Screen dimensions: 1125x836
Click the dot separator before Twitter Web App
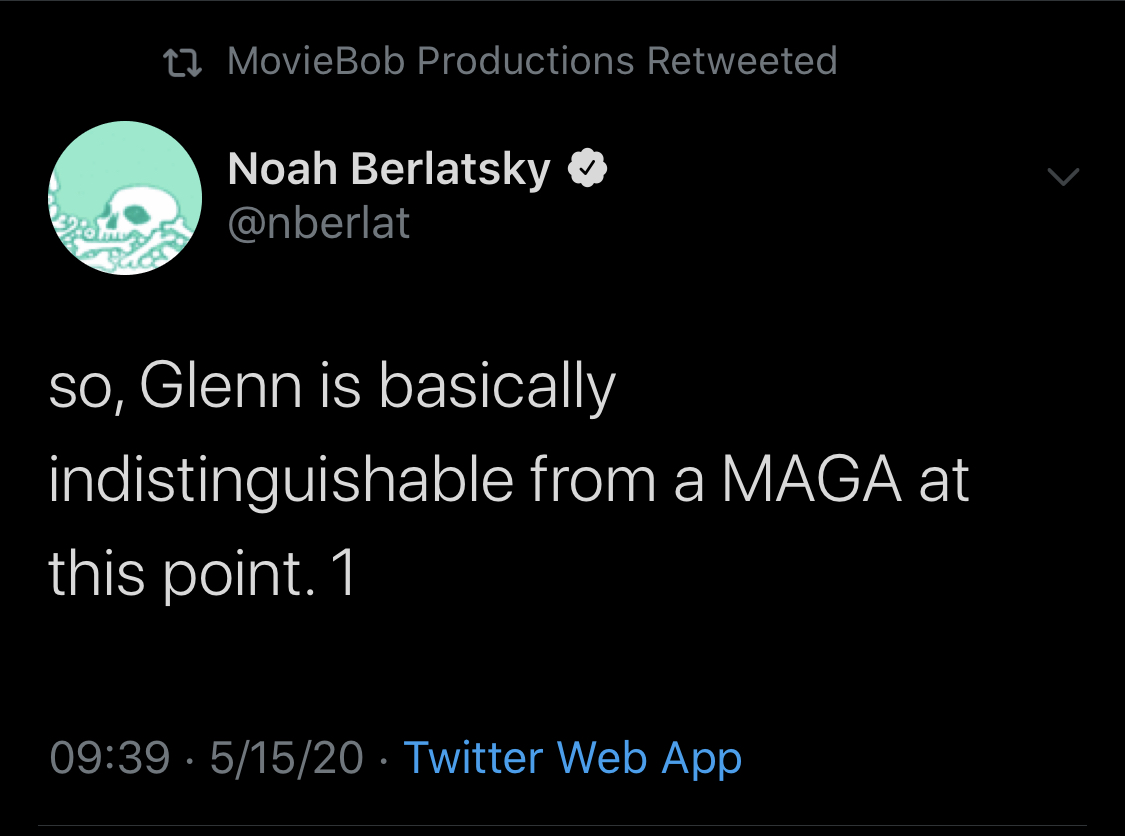click(384, 761)
